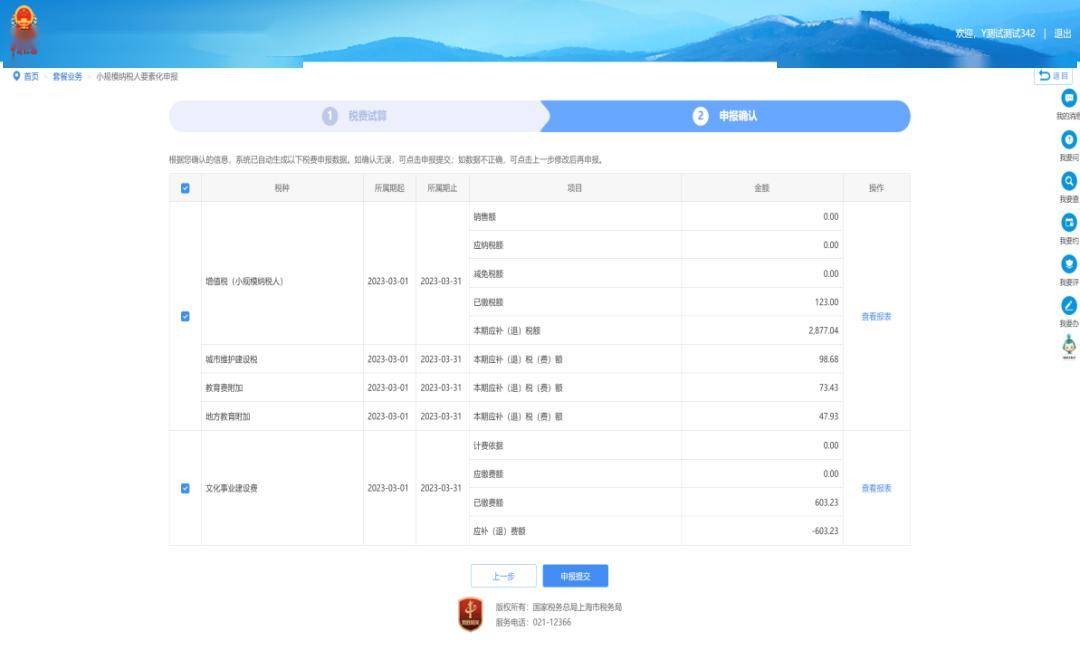Open the robot assistant mascot icon
This screenshot has height=650, width=1080.
[1069, 346]
